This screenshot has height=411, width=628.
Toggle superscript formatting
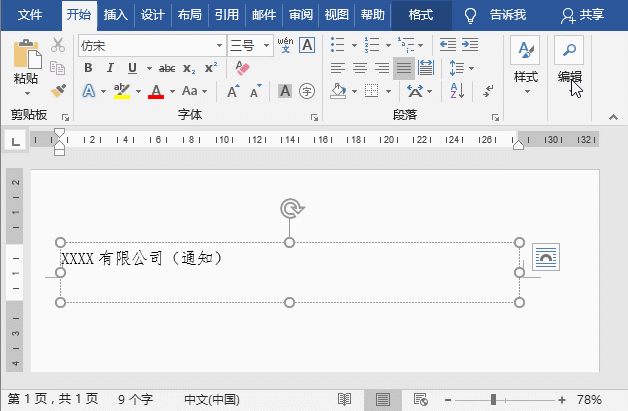click(211, 67)
